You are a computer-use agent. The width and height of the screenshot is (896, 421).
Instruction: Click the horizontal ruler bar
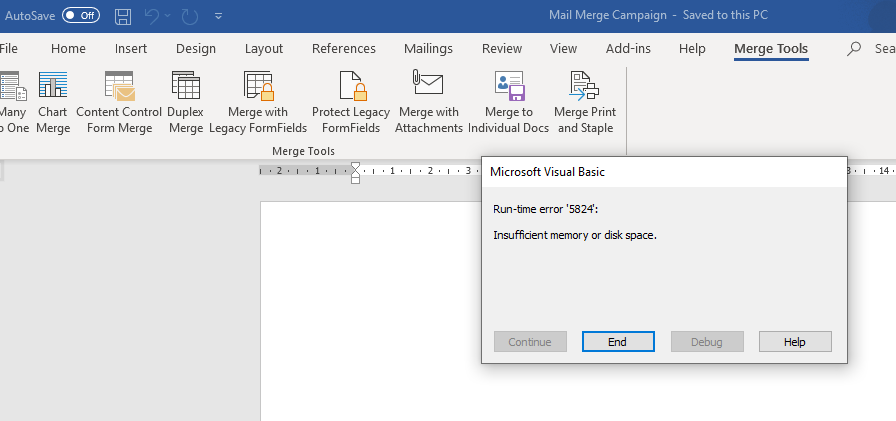[x=370, y=170]
